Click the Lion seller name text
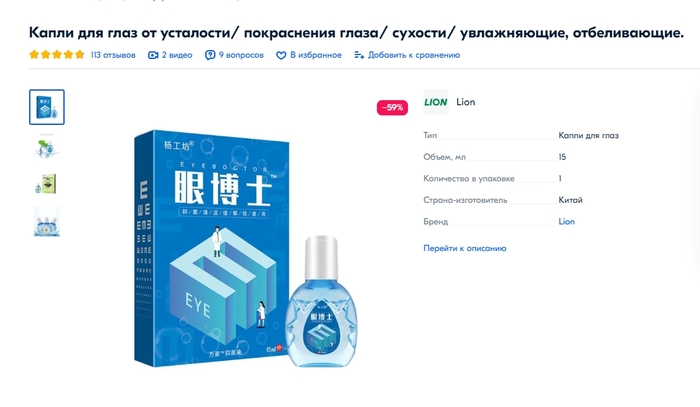This screenshot has width=700, height=407. 466,102
